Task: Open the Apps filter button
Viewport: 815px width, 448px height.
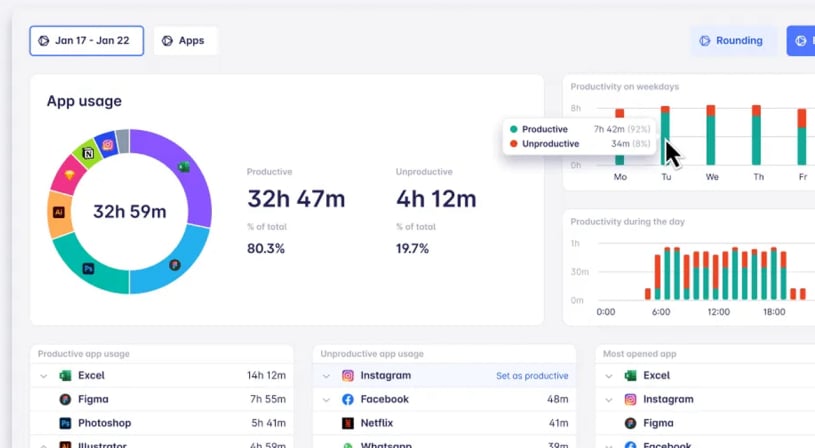Action: point(184,41)
